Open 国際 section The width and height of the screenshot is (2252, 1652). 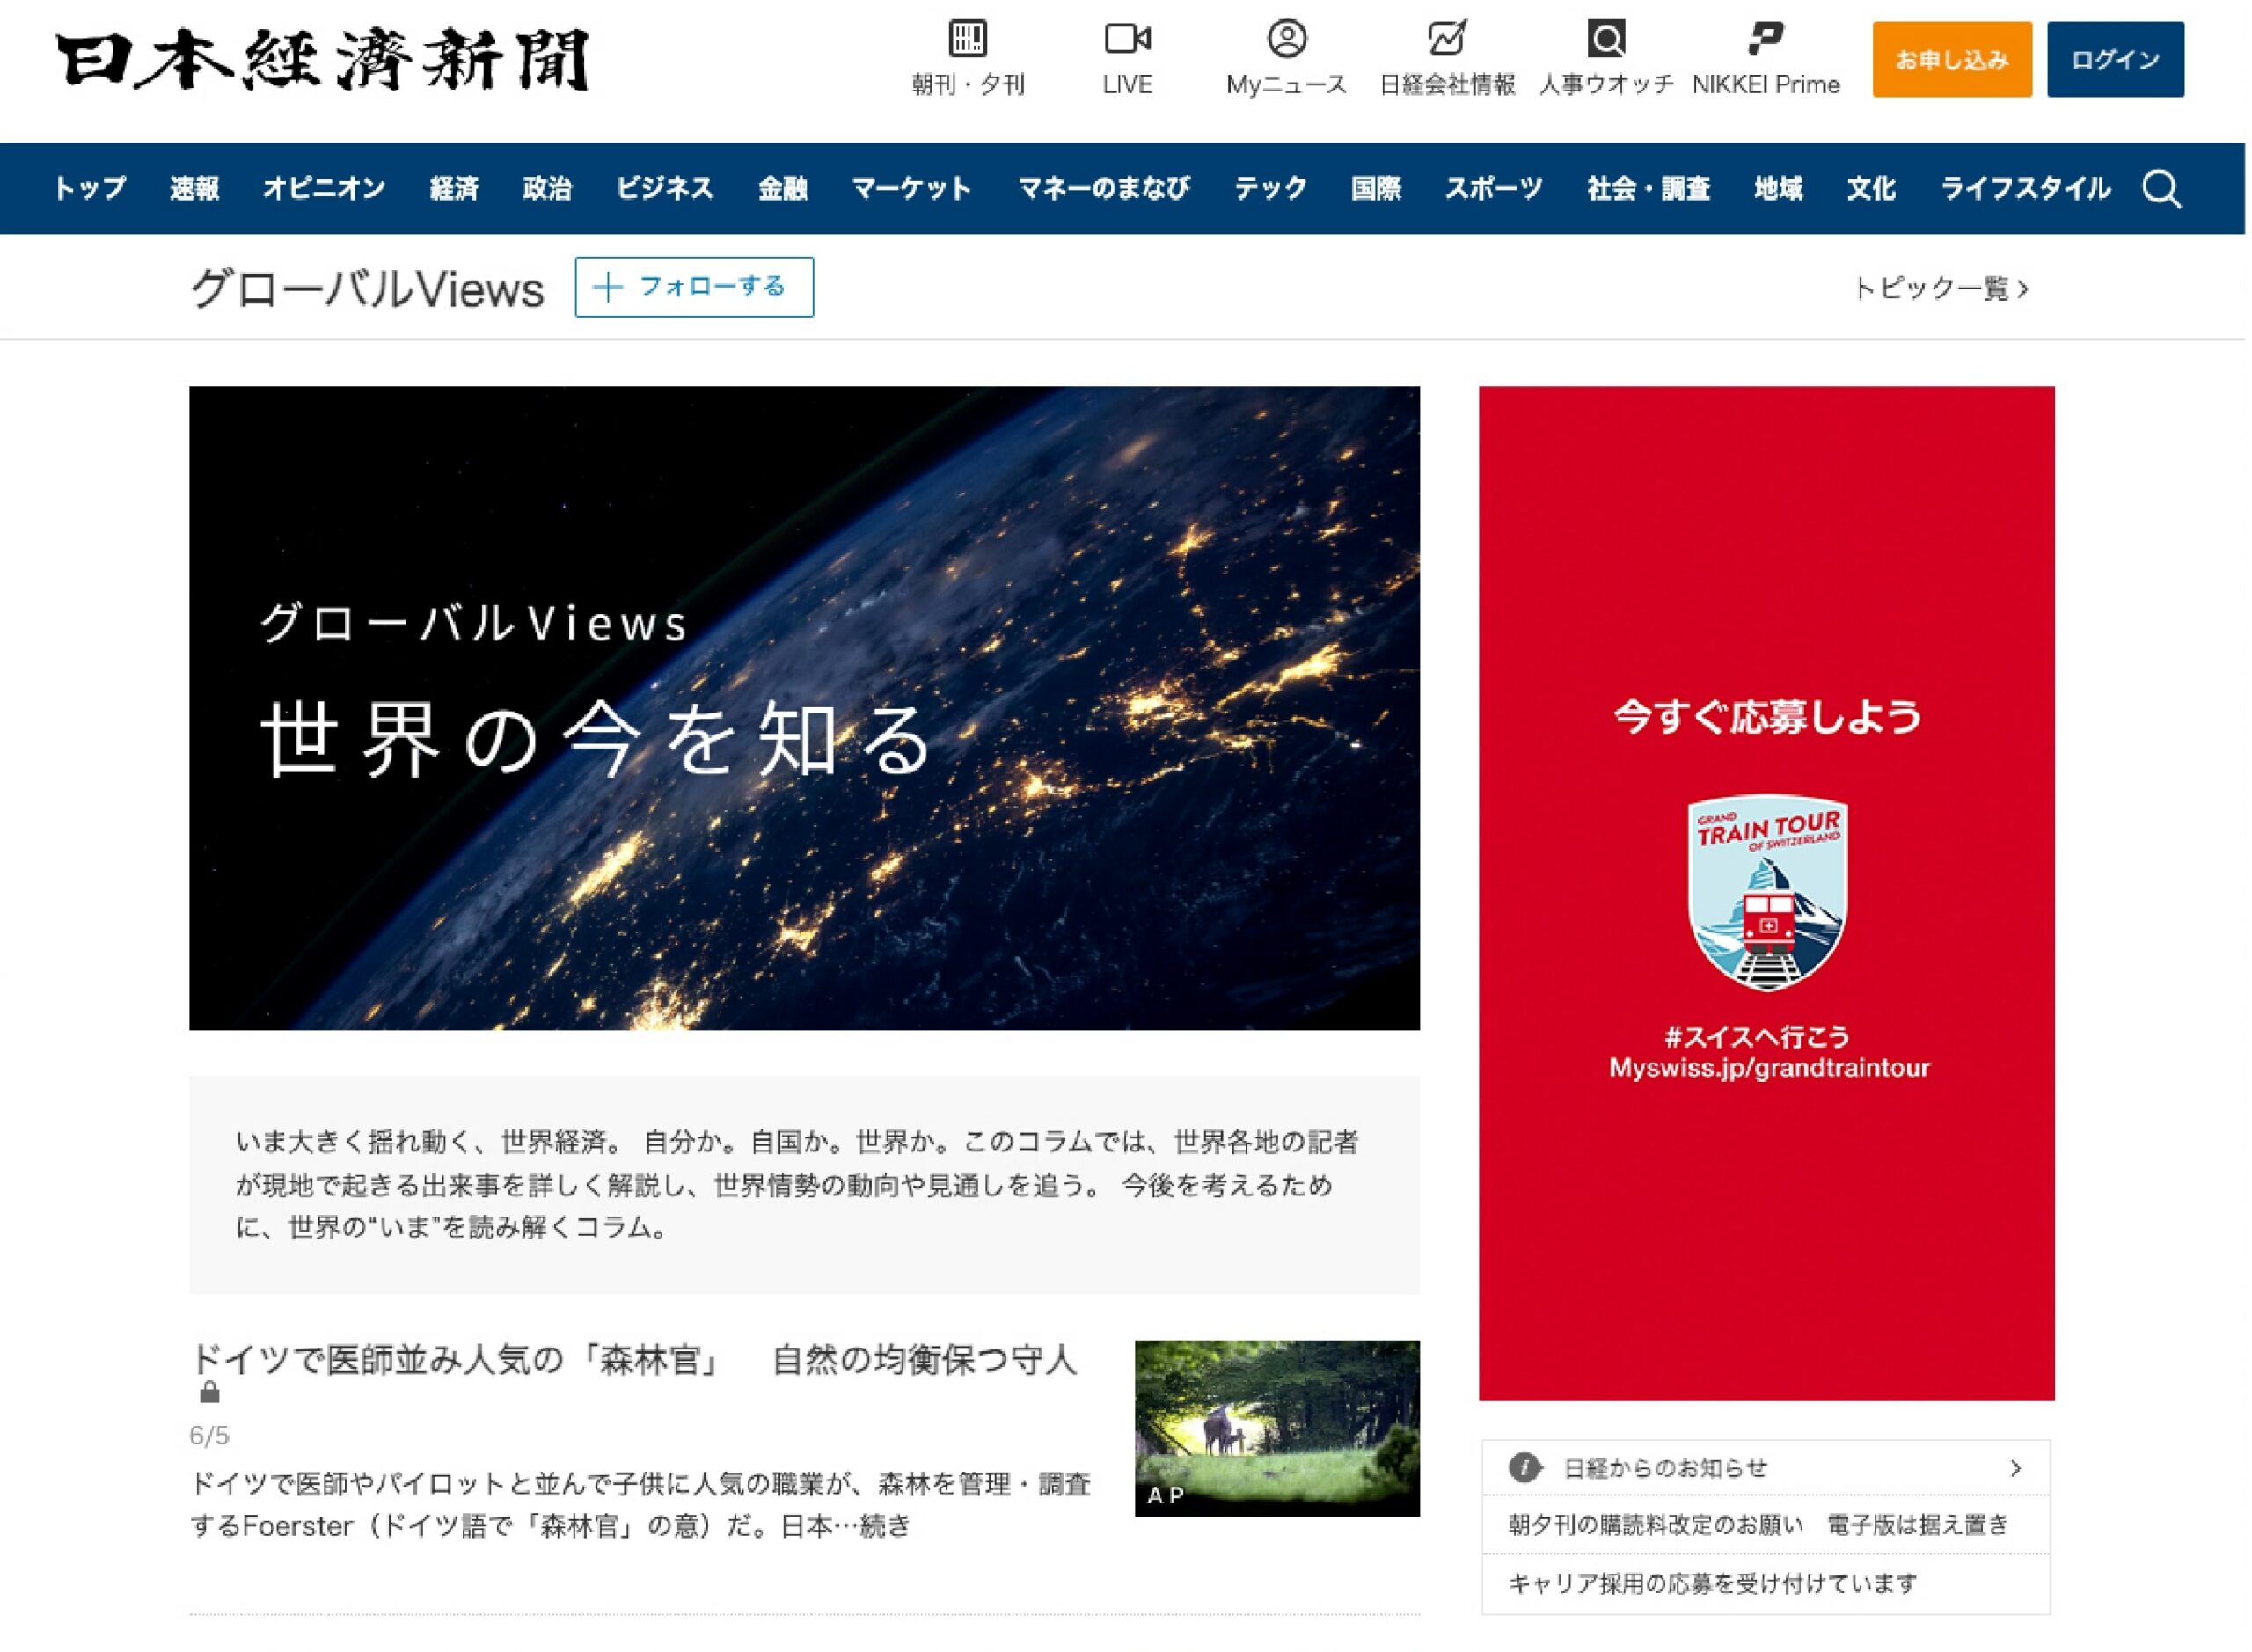point(1376,188)
